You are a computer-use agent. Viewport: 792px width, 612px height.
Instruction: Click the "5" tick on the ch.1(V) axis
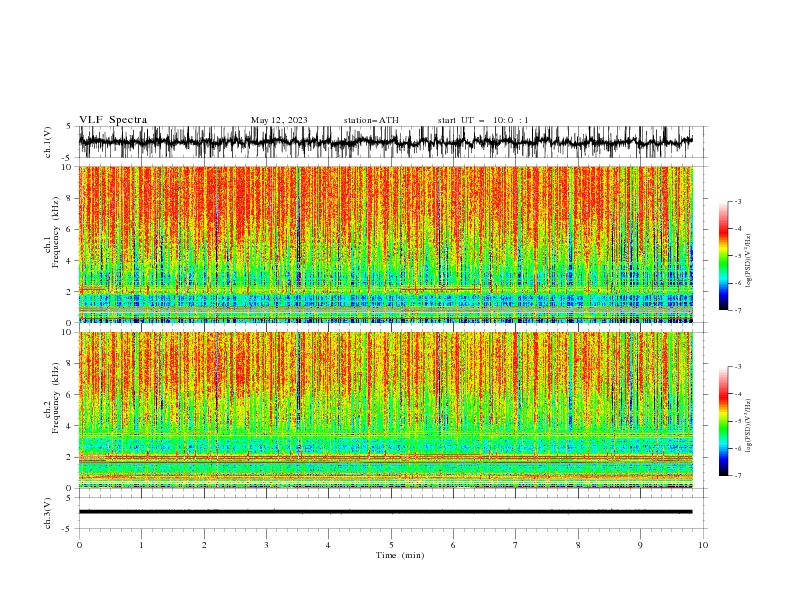(x=70, y=127)
